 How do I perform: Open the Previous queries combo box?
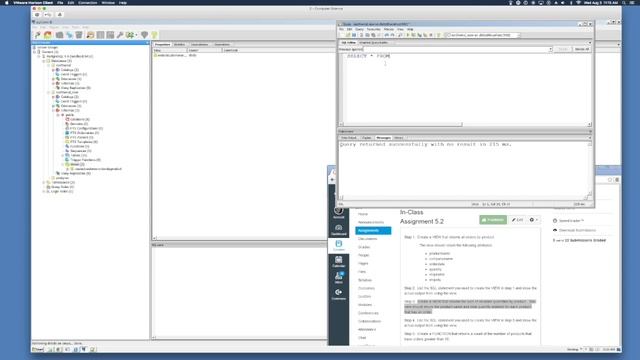tap(458, 49)
